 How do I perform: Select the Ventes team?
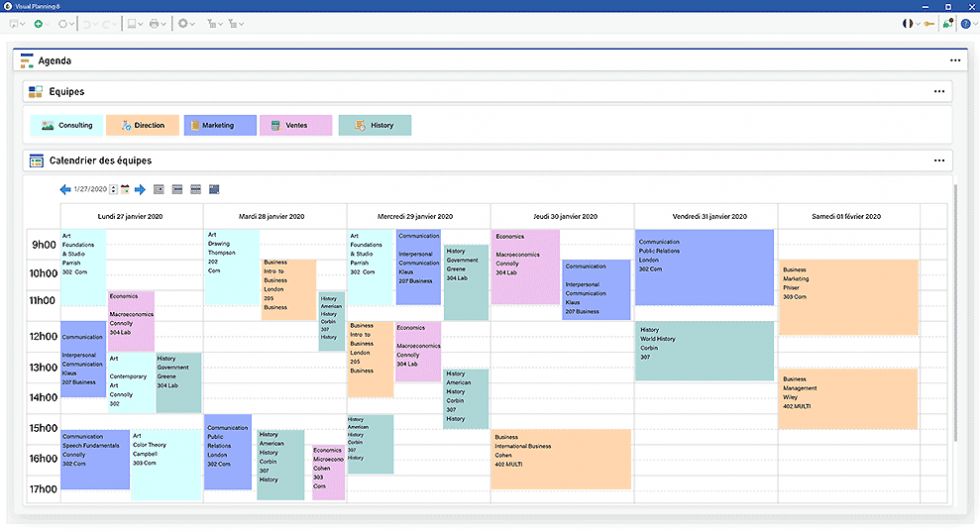(295, 125)
